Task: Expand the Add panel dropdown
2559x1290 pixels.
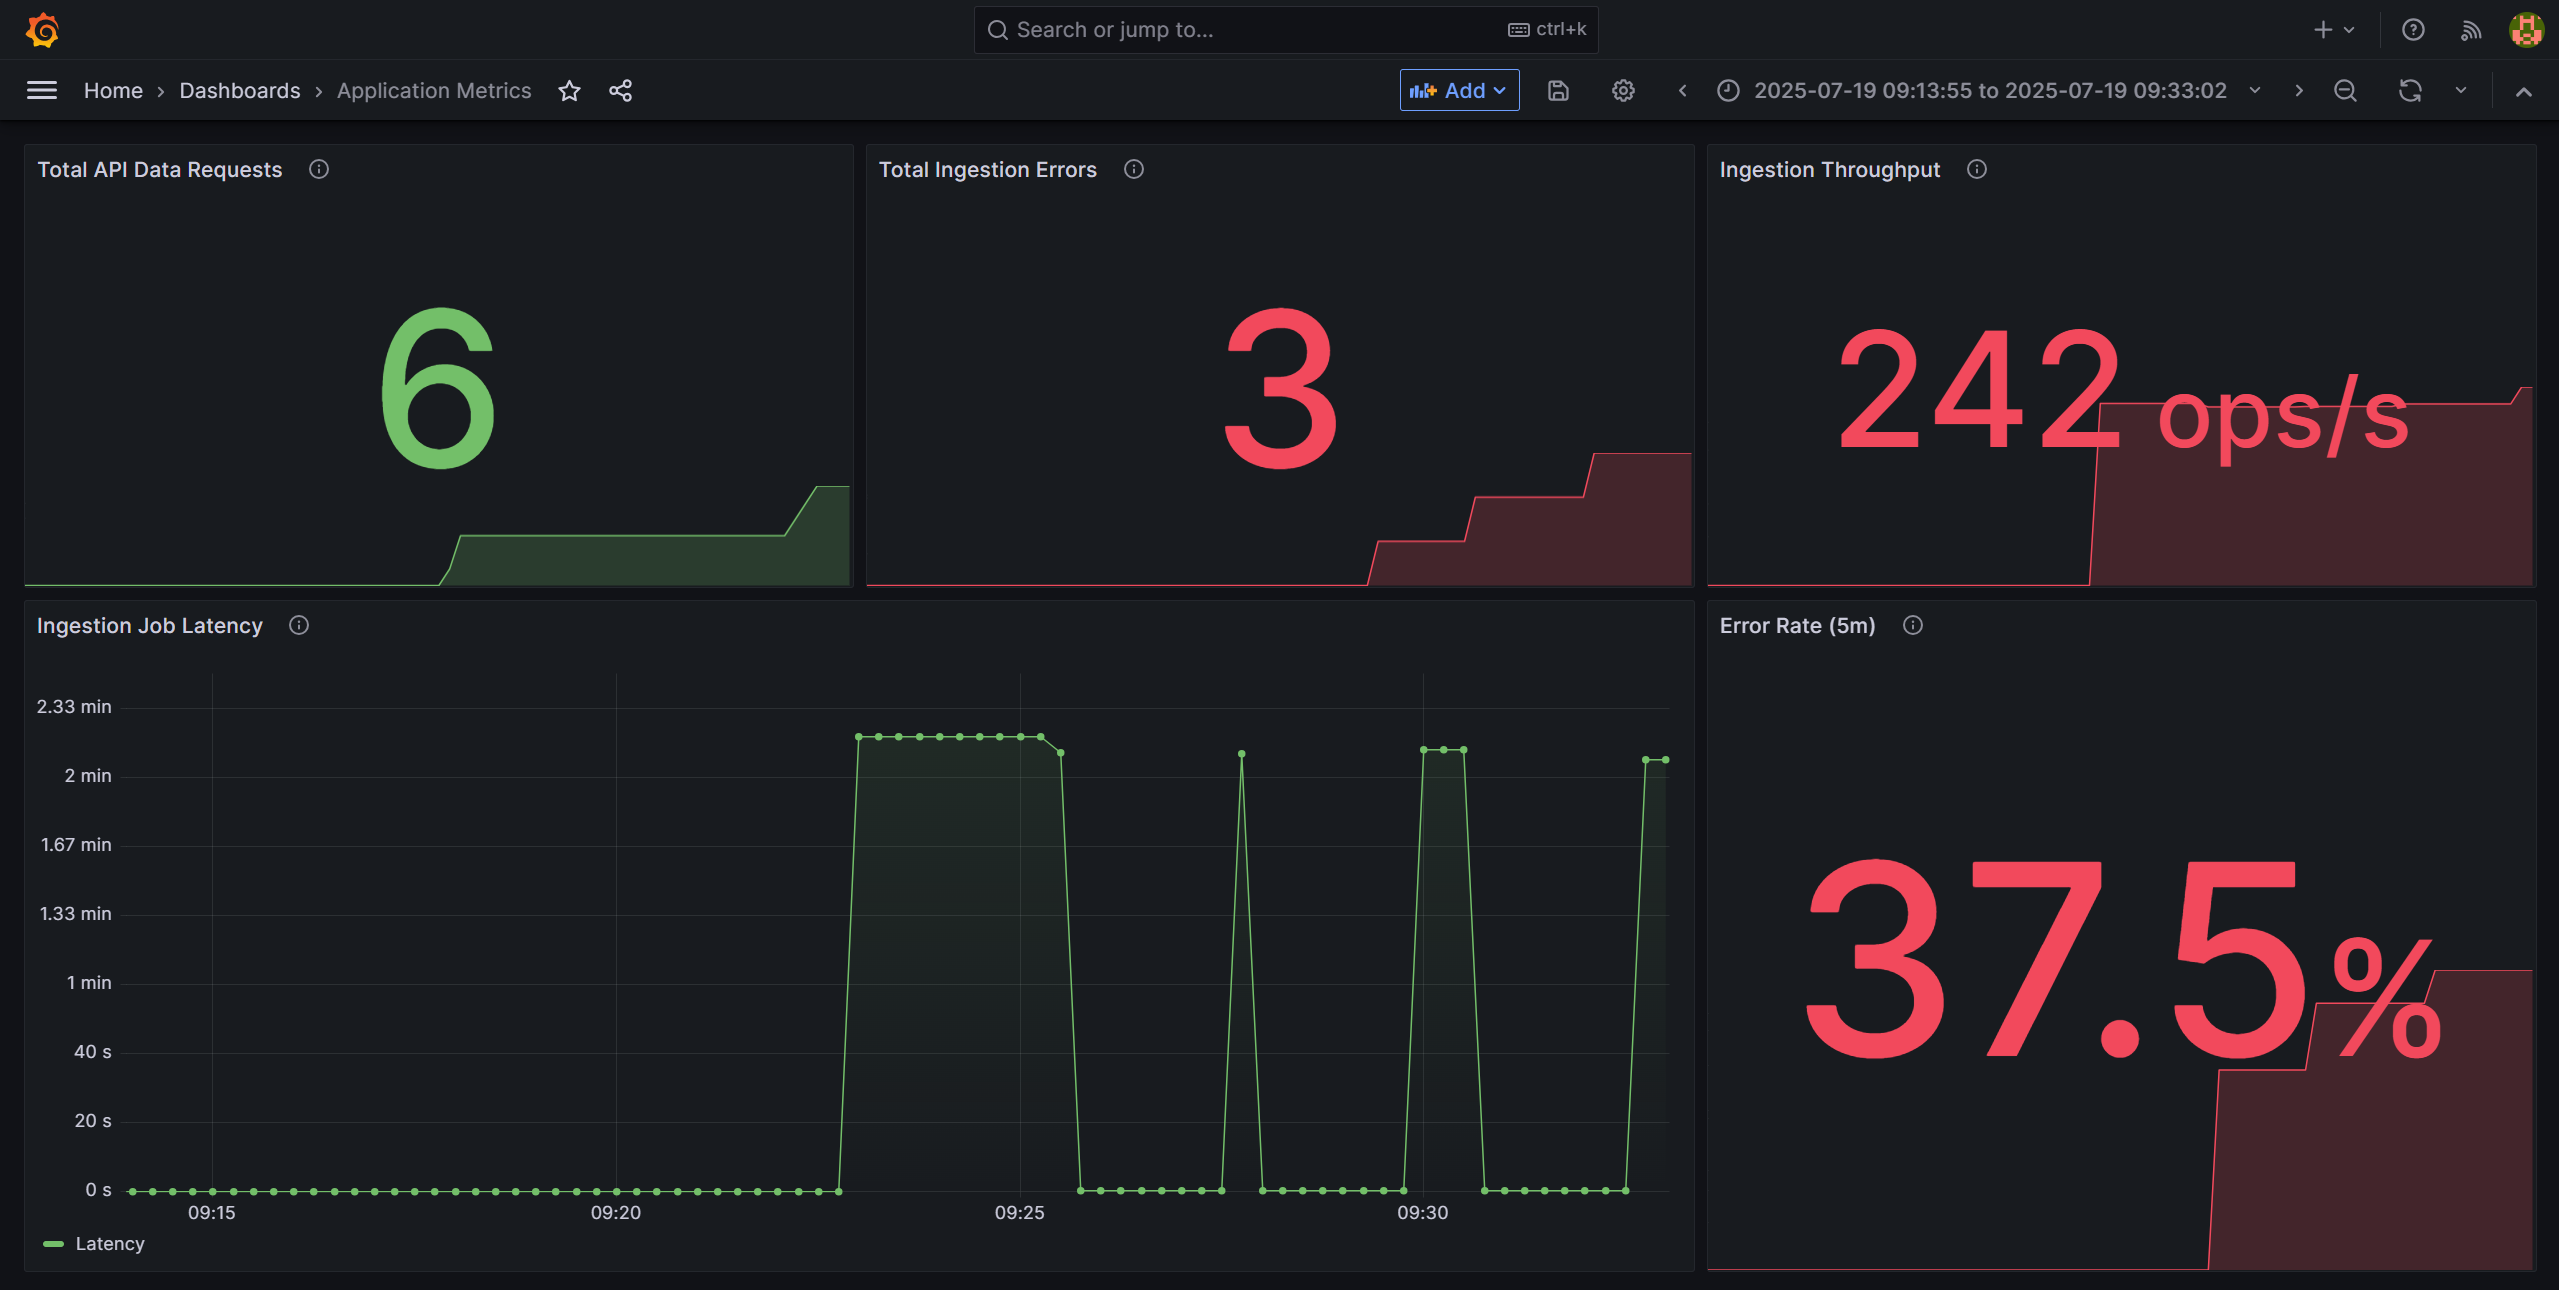Action: coord(1459,91)
